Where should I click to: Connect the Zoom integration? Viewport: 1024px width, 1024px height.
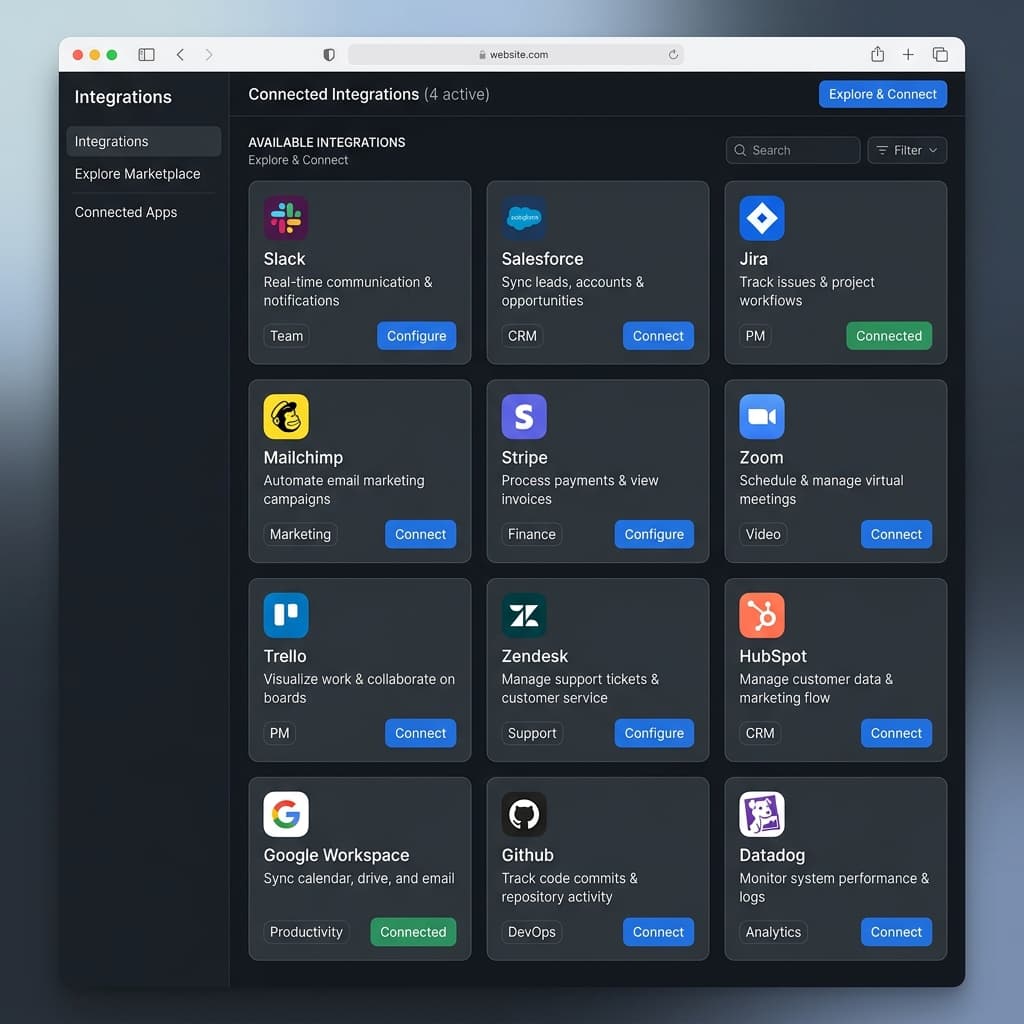coord(896,534)
